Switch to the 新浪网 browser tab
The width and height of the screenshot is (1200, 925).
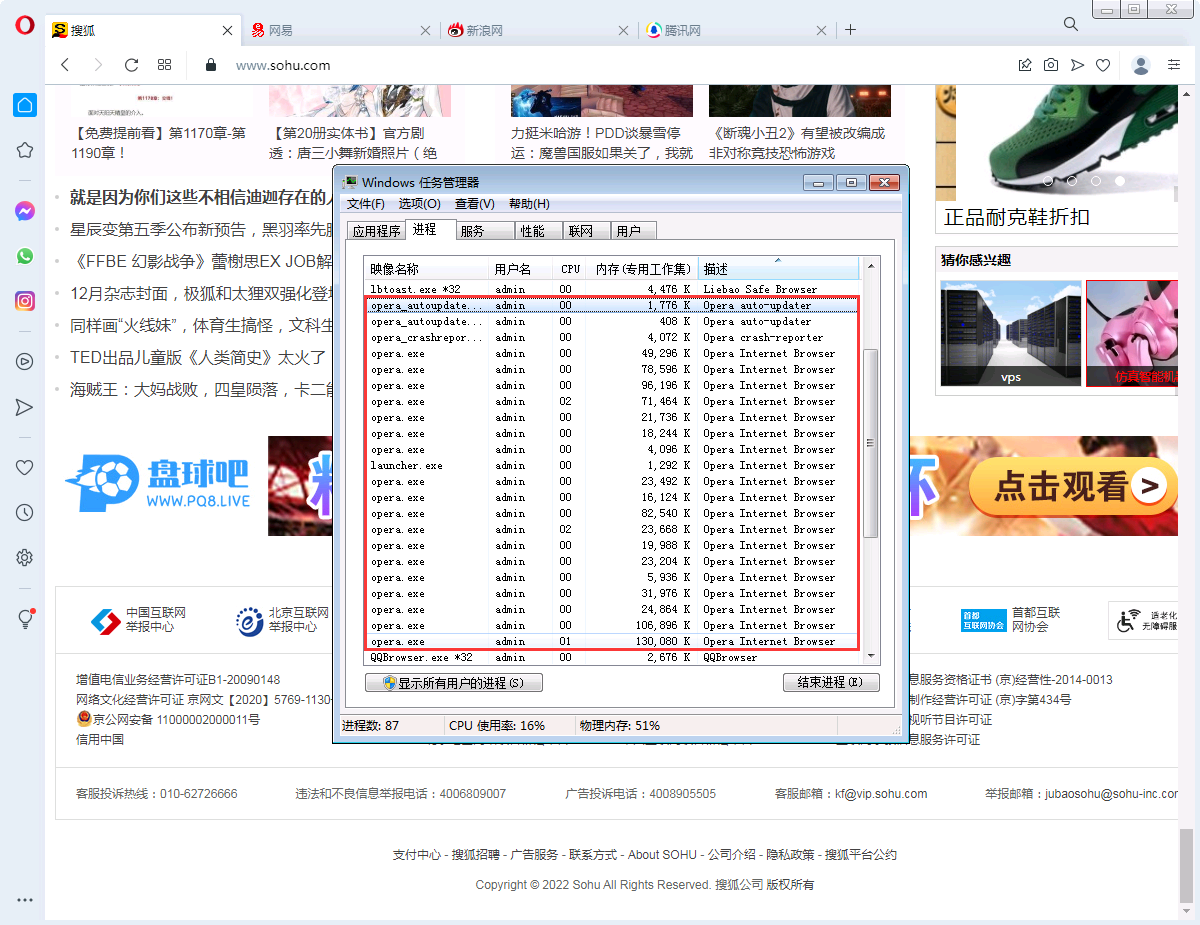pos(539,30)
